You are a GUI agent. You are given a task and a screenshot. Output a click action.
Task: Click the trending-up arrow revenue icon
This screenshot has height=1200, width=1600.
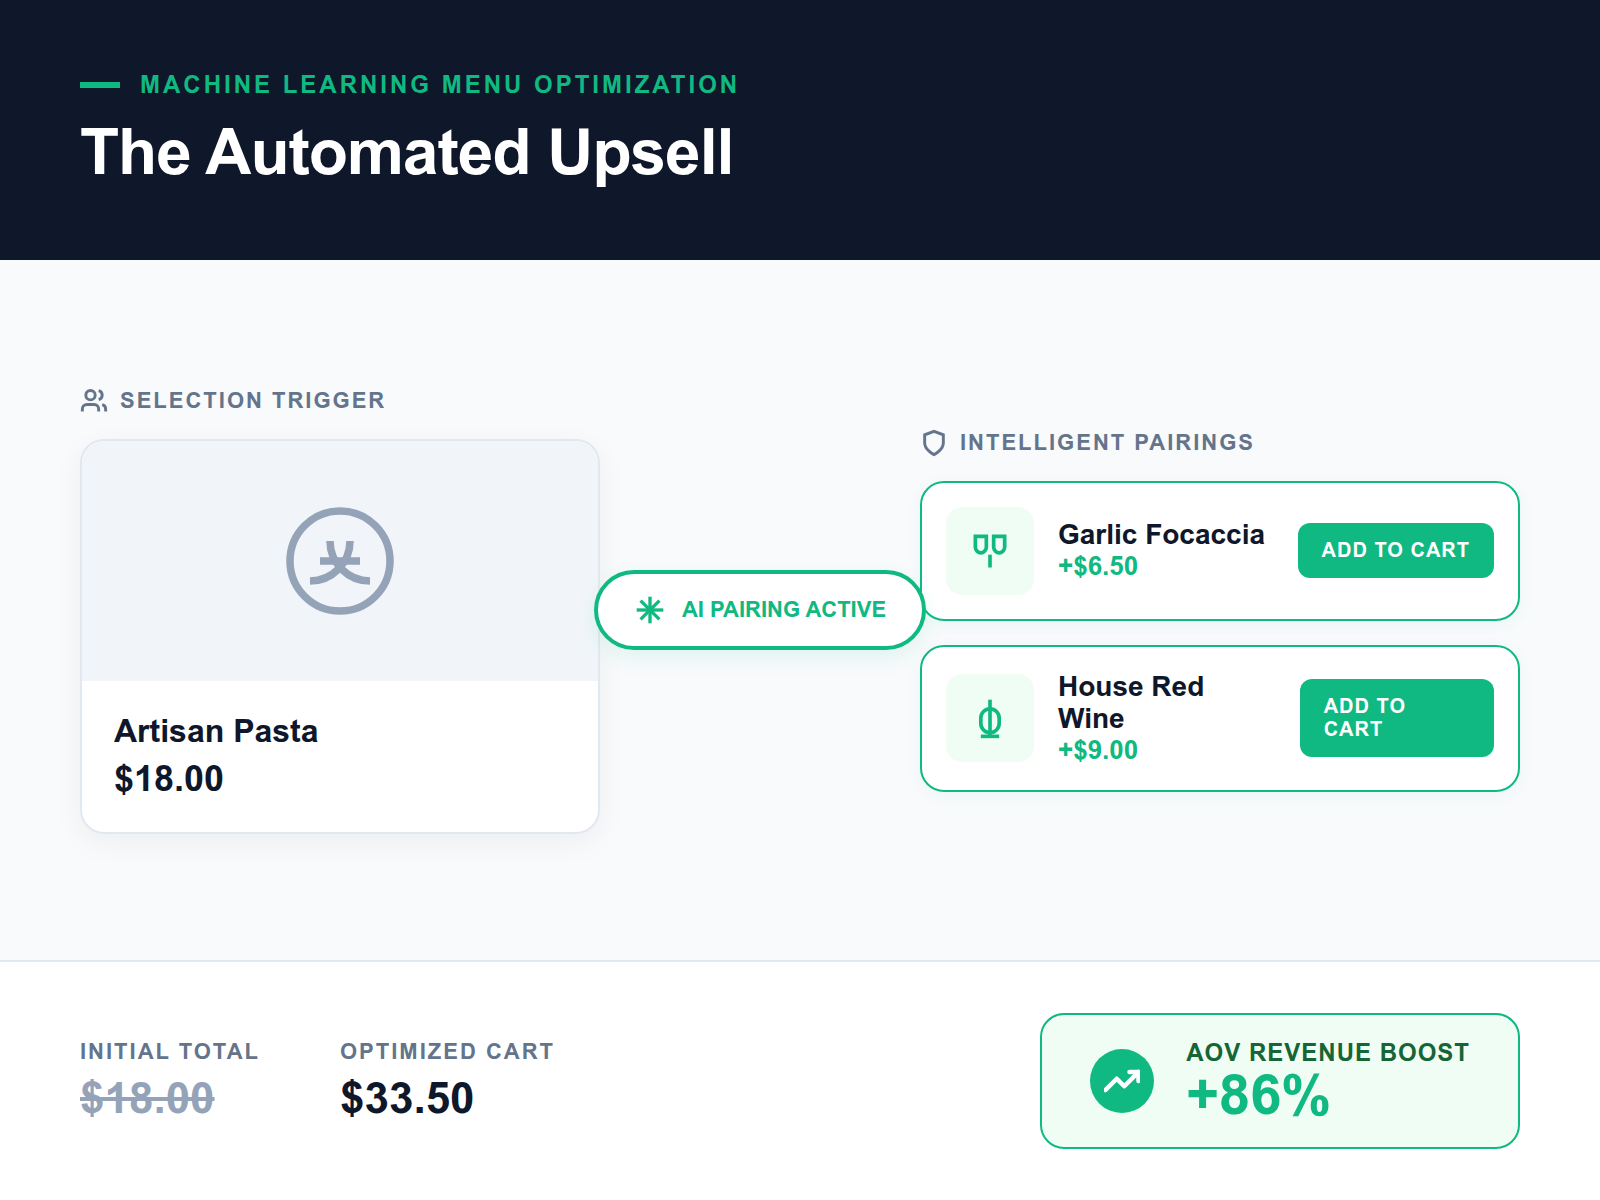click(x=1121, y=1081)
